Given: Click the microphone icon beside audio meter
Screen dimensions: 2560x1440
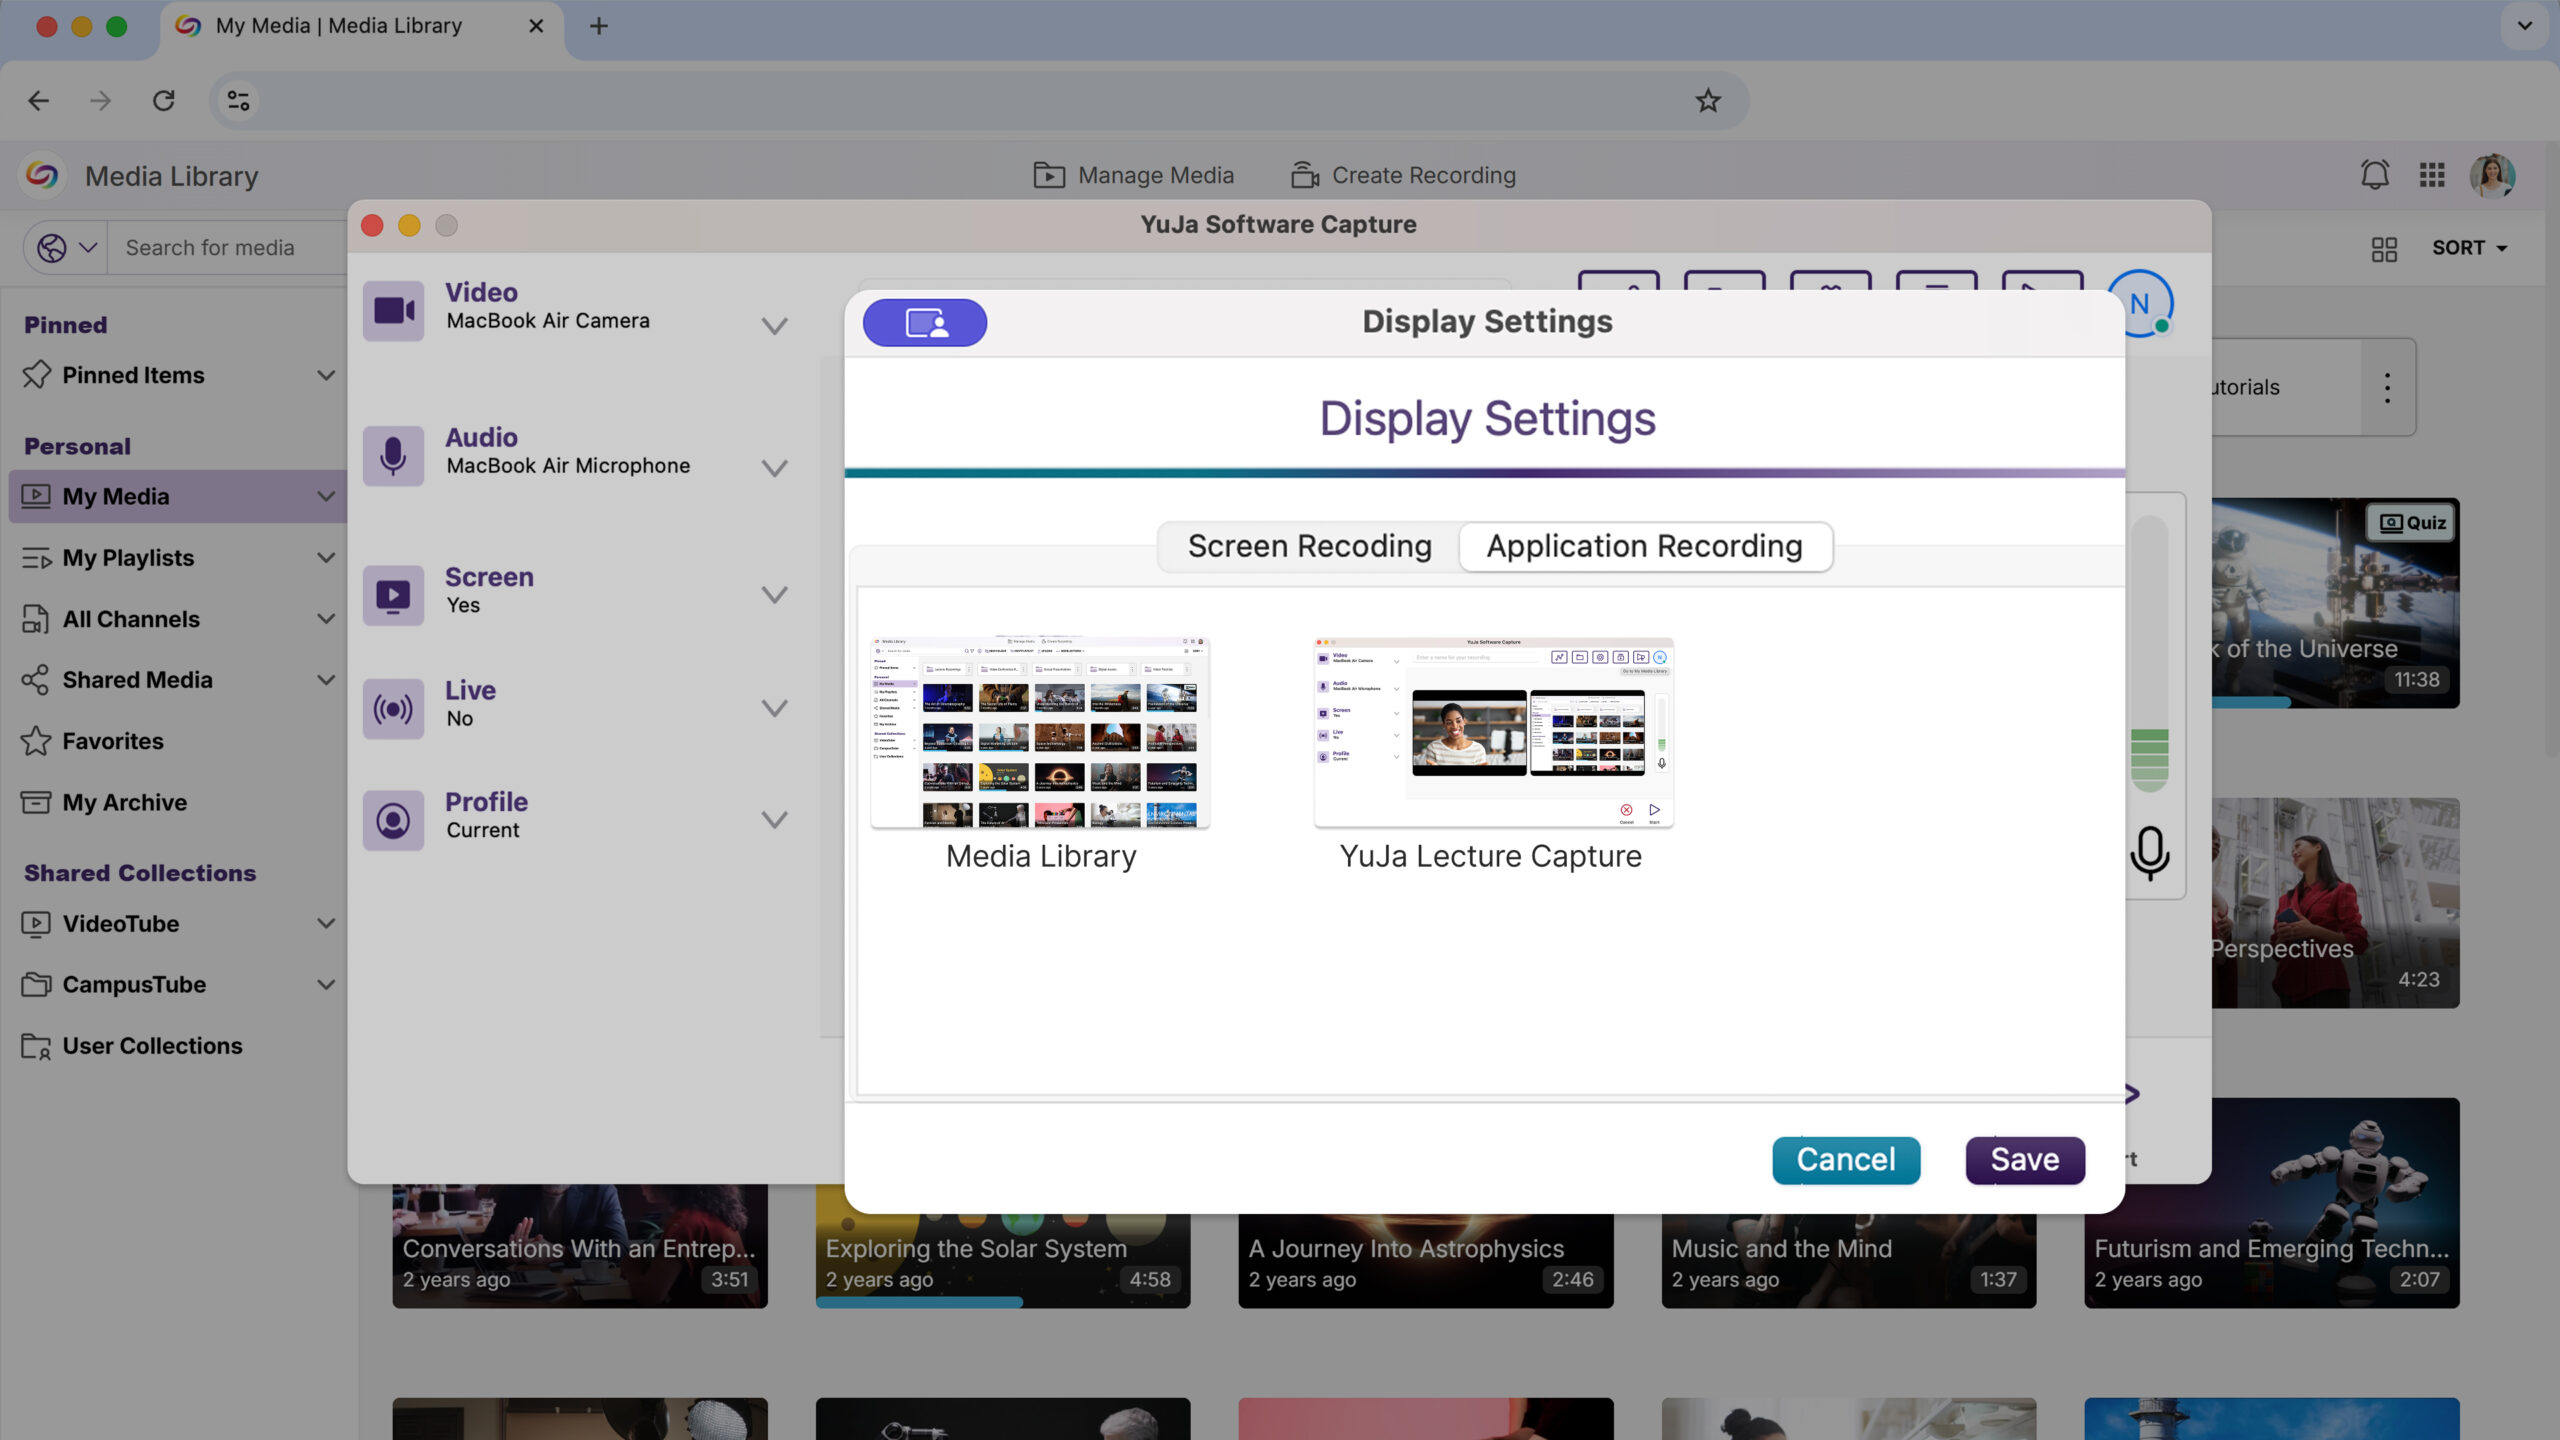Looking at the screenshot, I should click(2149, 853).
